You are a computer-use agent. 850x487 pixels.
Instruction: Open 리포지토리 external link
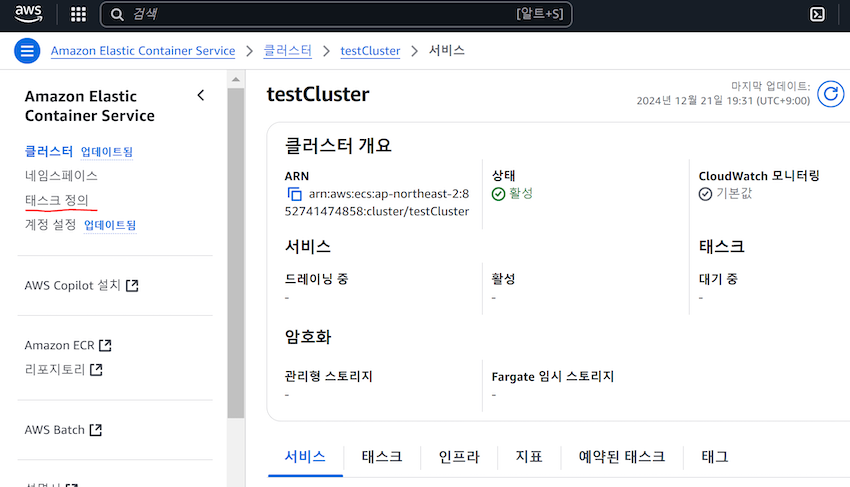coord(64,370)
